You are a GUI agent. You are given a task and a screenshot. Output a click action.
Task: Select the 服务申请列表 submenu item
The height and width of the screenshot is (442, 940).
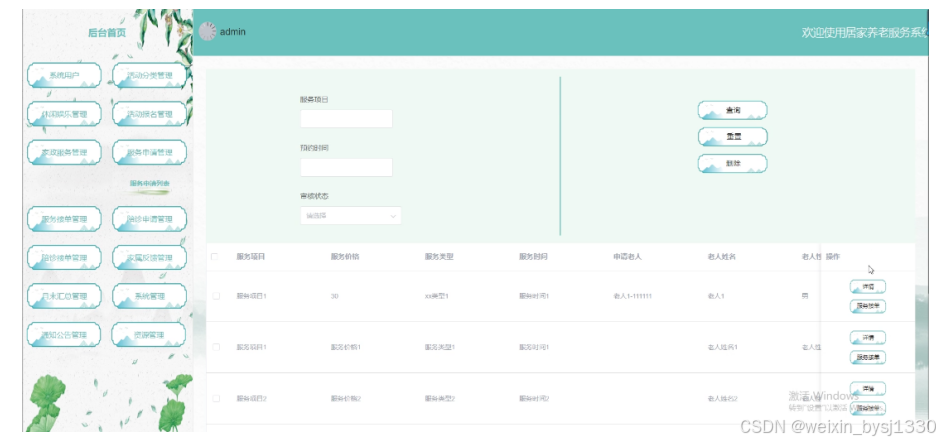[x=149, y=184]
